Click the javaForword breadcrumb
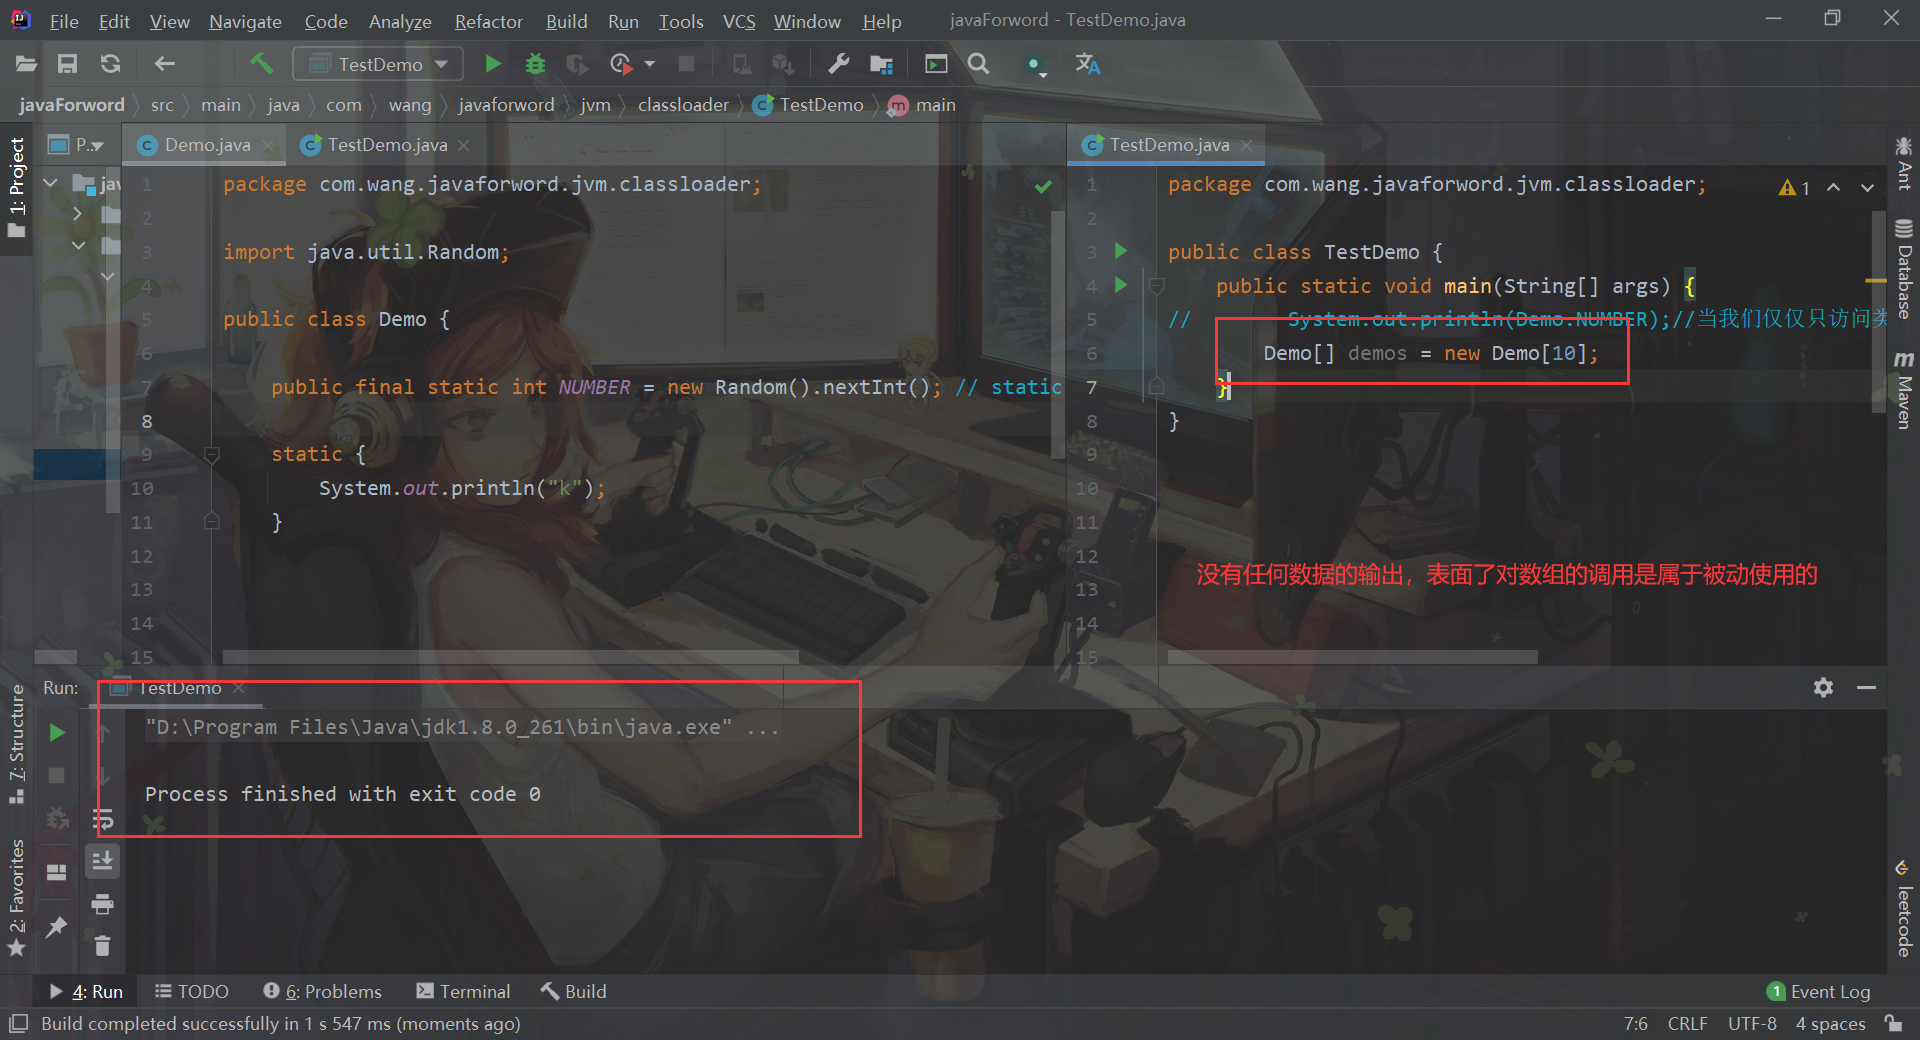This screenshot has width=1920, height=1040. tap(71, 105)
